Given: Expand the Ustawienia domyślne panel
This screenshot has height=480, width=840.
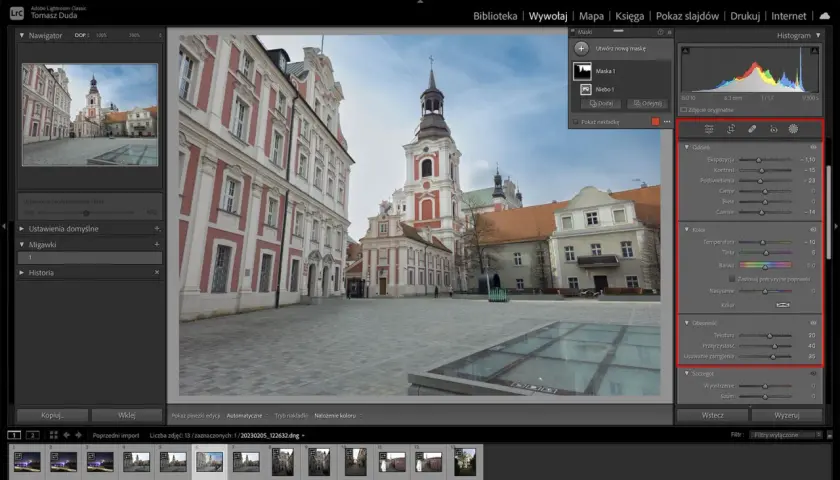Looking at the screenshot, I should coord(22,228).
